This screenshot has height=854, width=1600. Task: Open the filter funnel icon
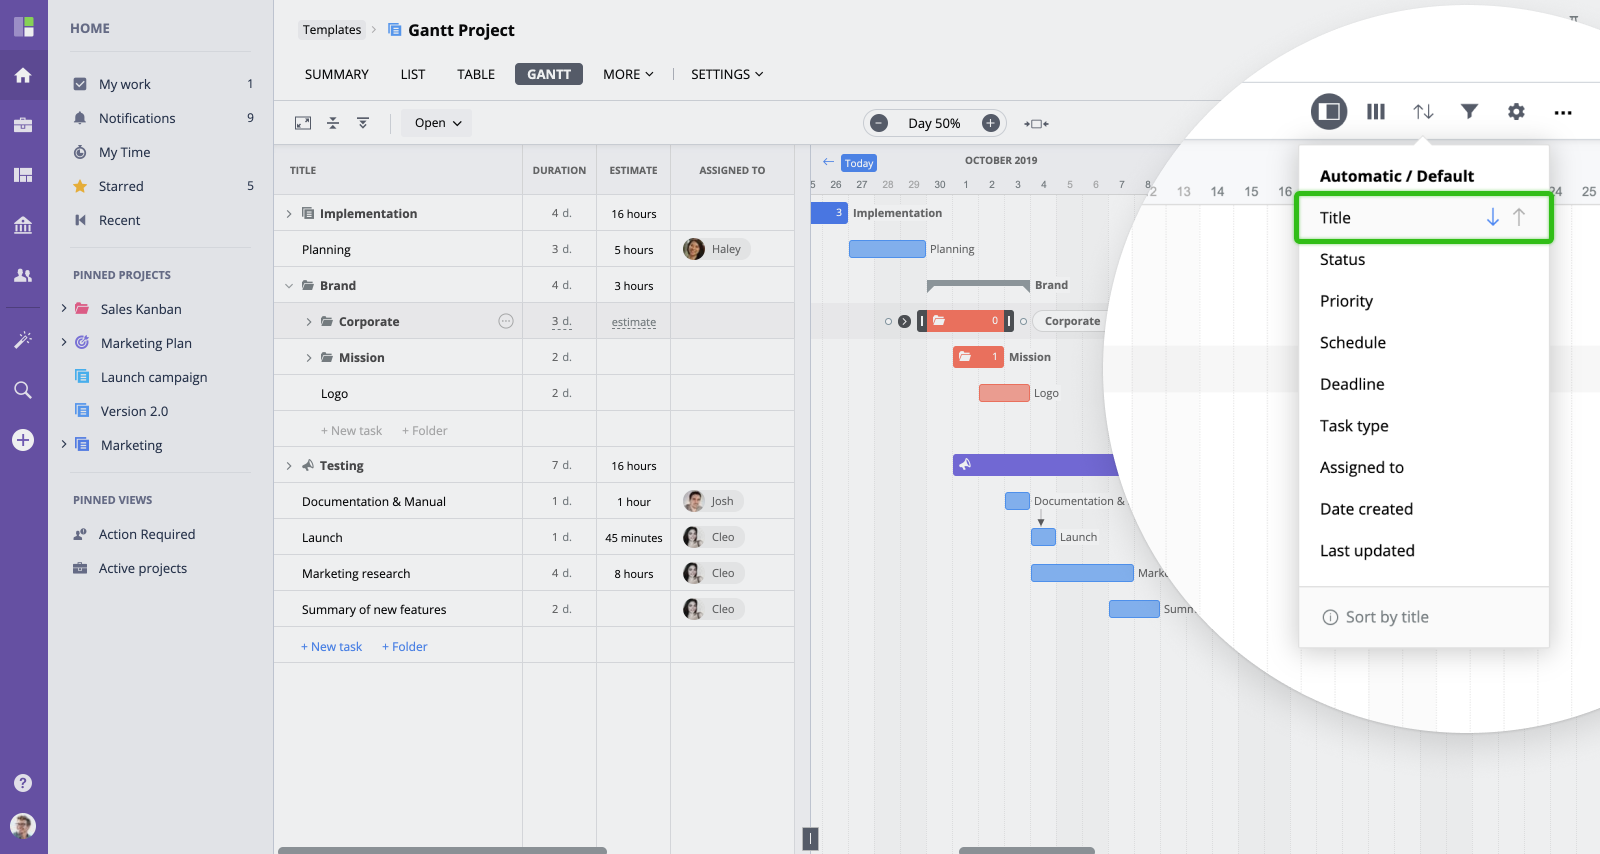pos(1469,111)
